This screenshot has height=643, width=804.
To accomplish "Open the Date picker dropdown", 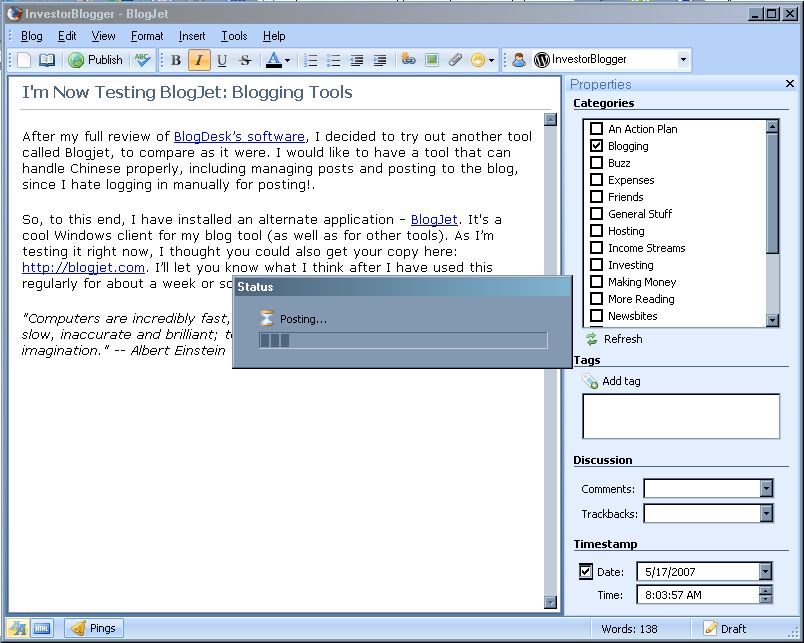I will (x=765, y=571).
